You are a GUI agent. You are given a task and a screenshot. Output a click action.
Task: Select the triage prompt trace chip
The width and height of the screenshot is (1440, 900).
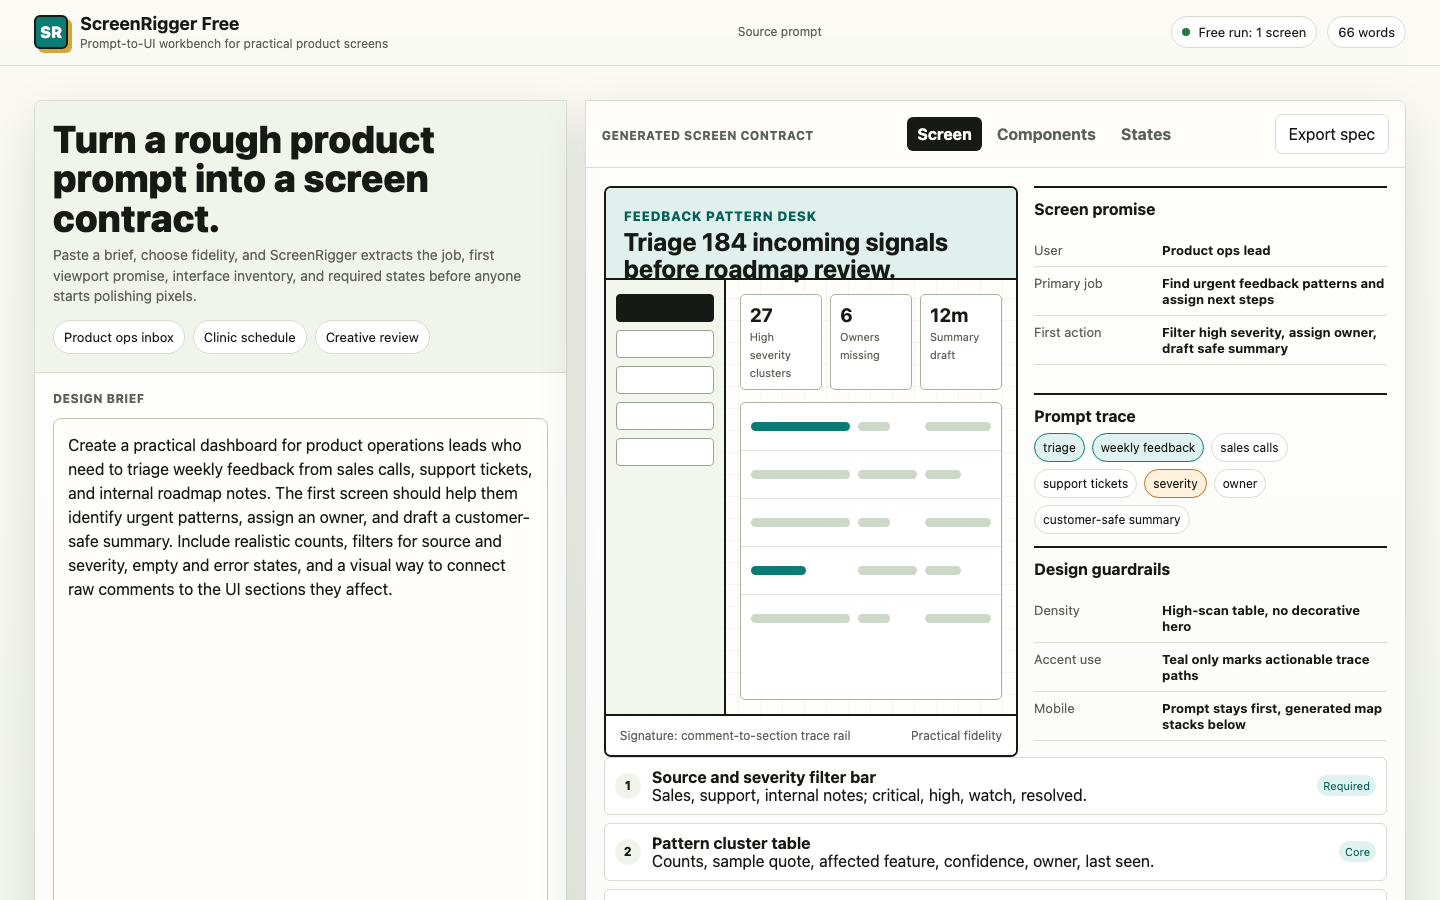(1059, 448)
